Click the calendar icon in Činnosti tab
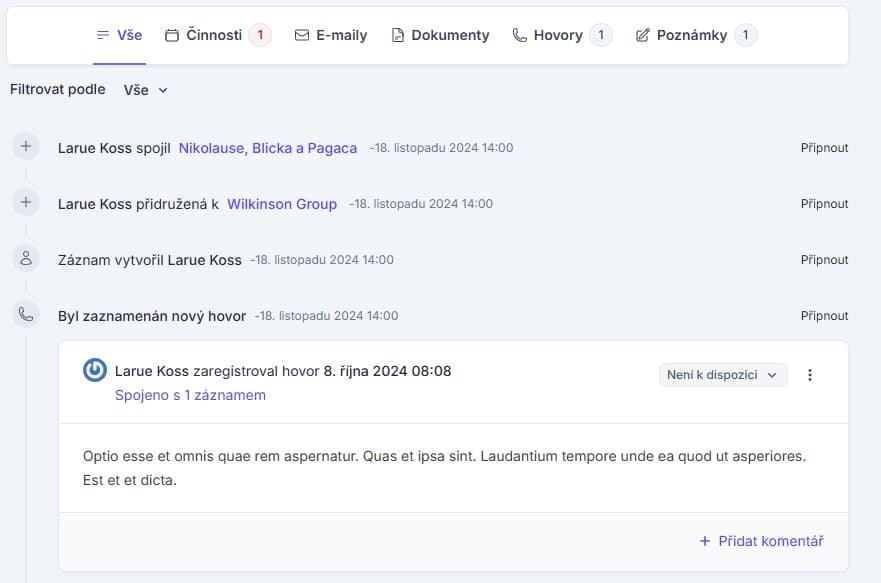The width and height of the screenshot is (881, 583). point(172,36)
